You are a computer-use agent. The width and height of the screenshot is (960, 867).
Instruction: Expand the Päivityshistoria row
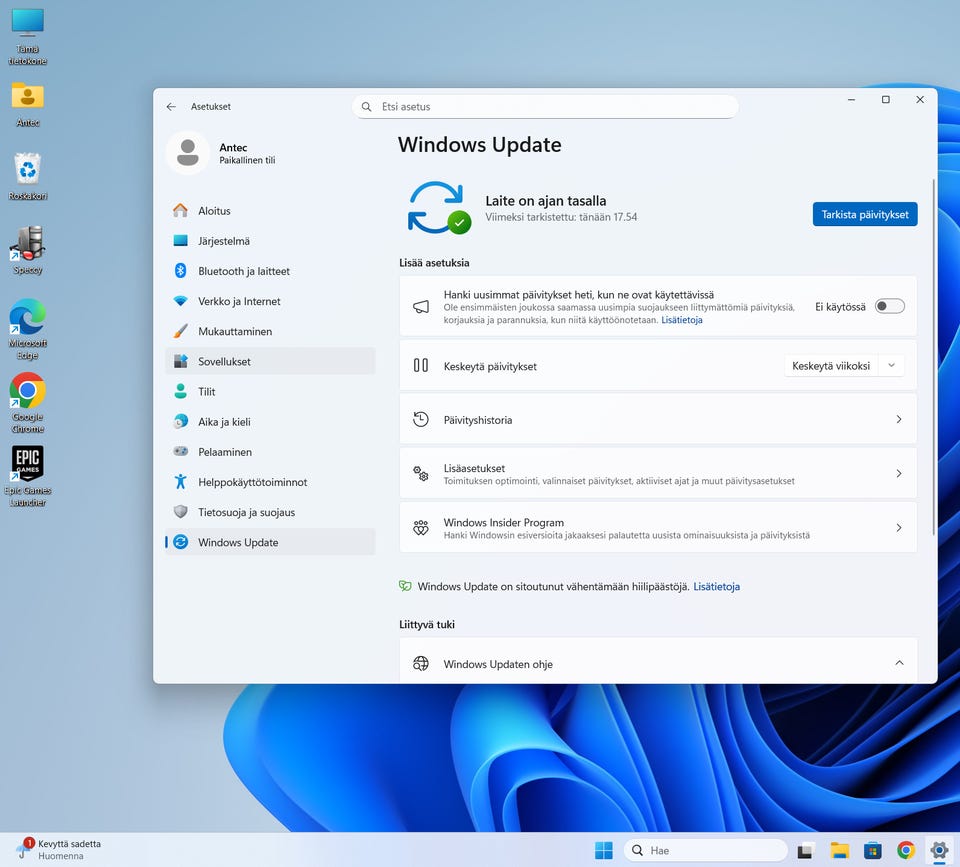click(x=658, y=420)
